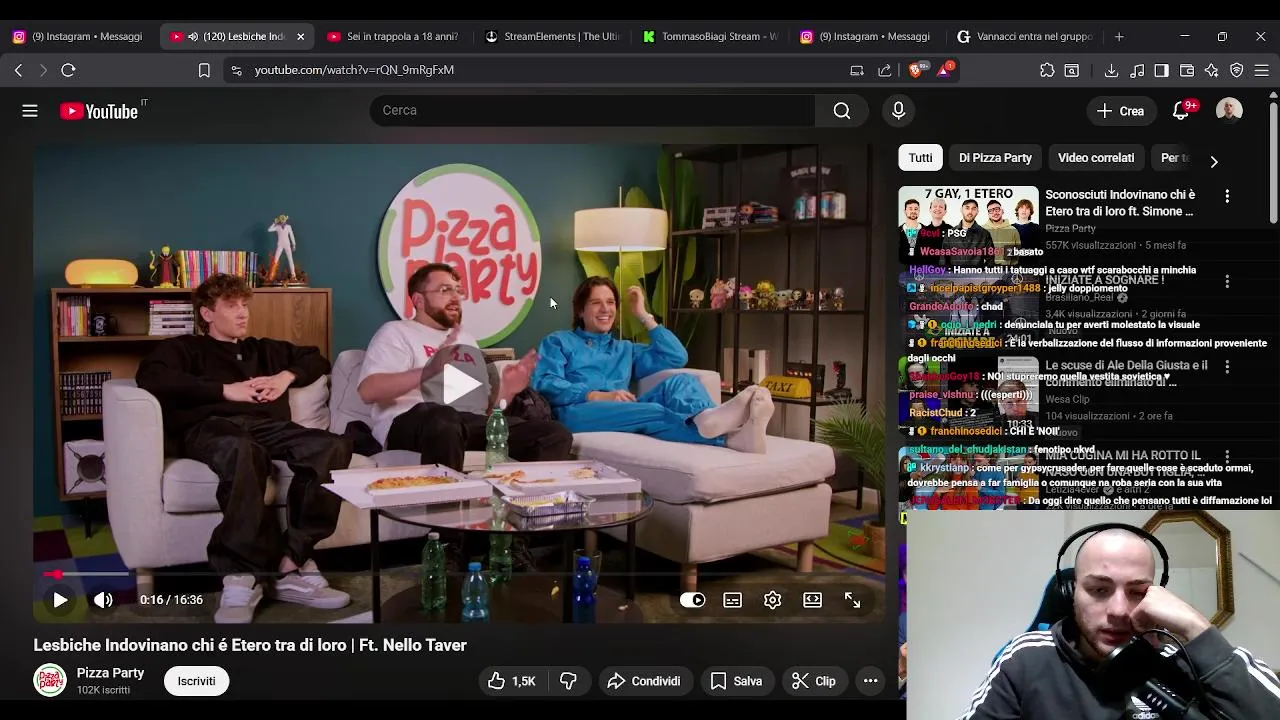
Task: Open options menu for 'Sconosciuti Indovinano' video
Action: point(1227,197)
